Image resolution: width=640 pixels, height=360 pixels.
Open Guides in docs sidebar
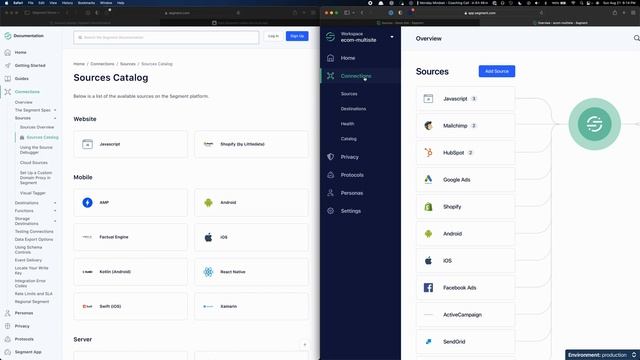pos(22,78)
